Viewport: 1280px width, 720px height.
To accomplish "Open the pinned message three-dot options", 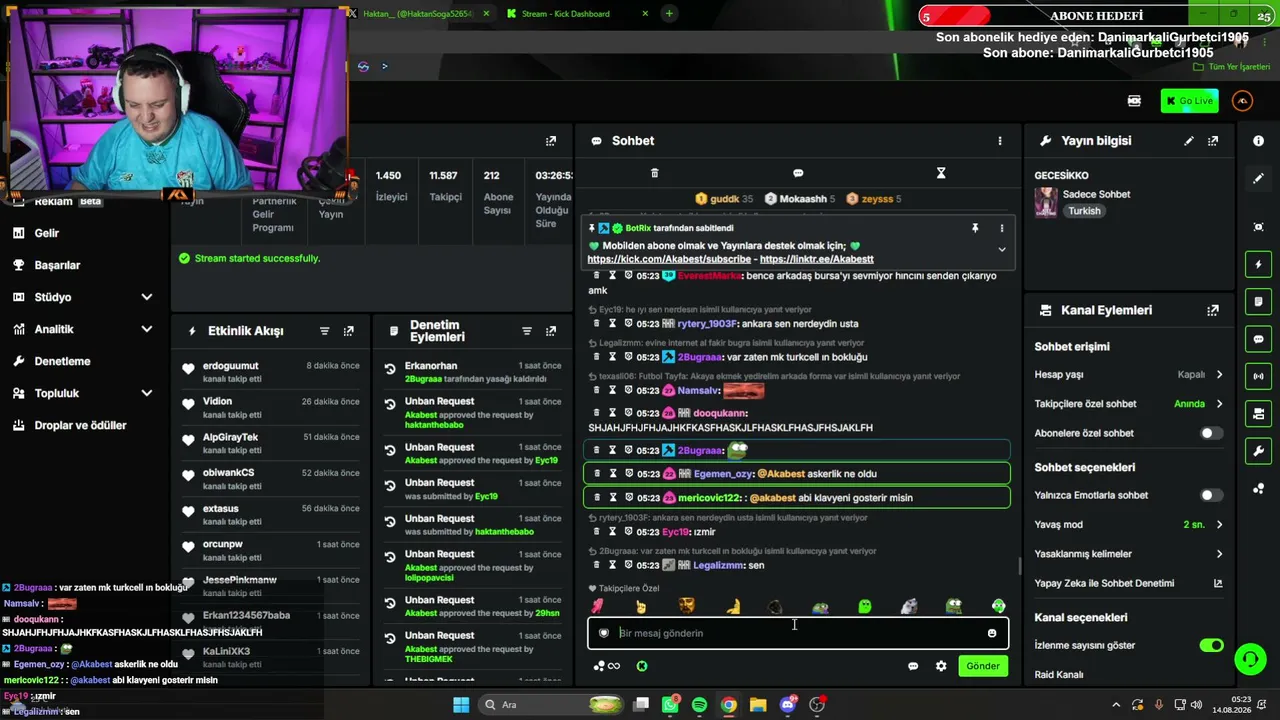I will (1002, 228).
